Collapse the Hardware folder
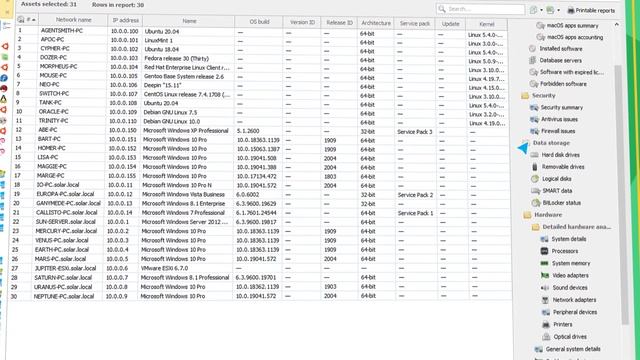 527,215
